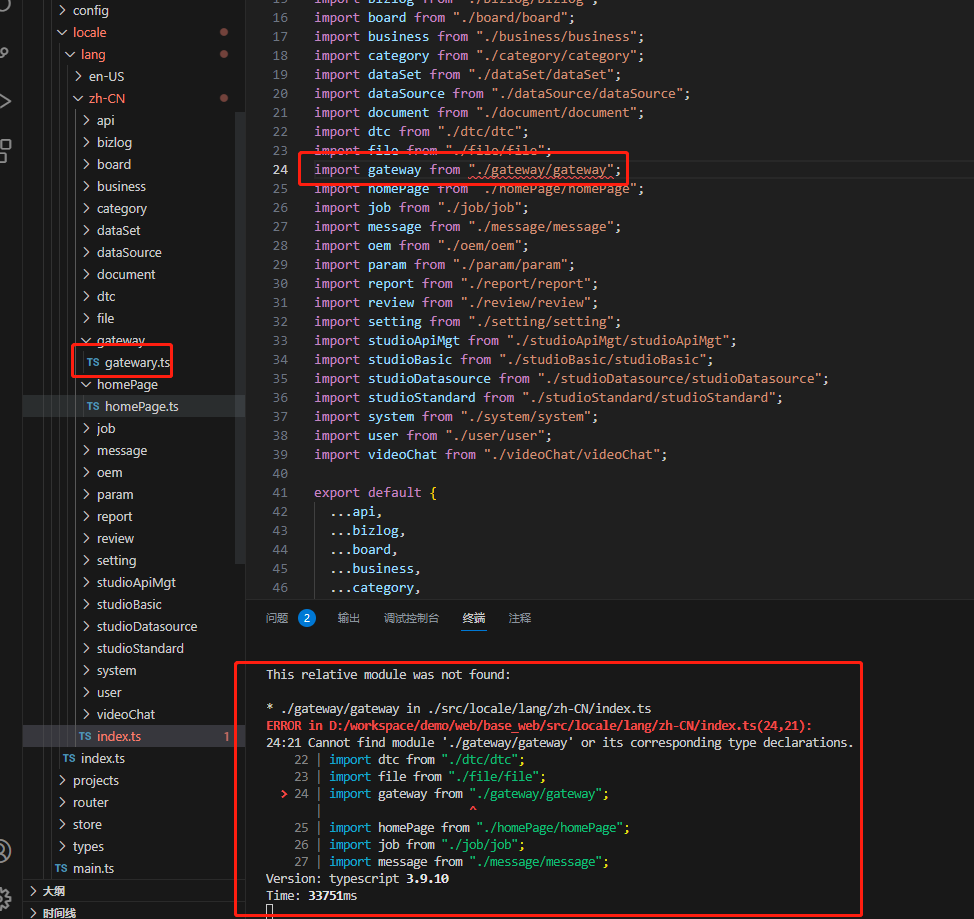Expand the dataSource folder

click(x=129, y=252)
